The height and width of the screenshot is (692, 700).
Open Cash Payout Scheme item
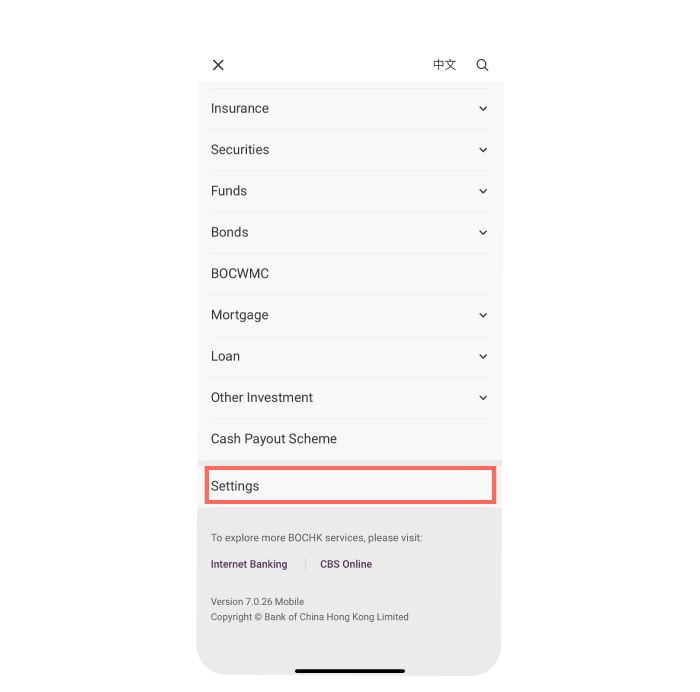(350, 439)
